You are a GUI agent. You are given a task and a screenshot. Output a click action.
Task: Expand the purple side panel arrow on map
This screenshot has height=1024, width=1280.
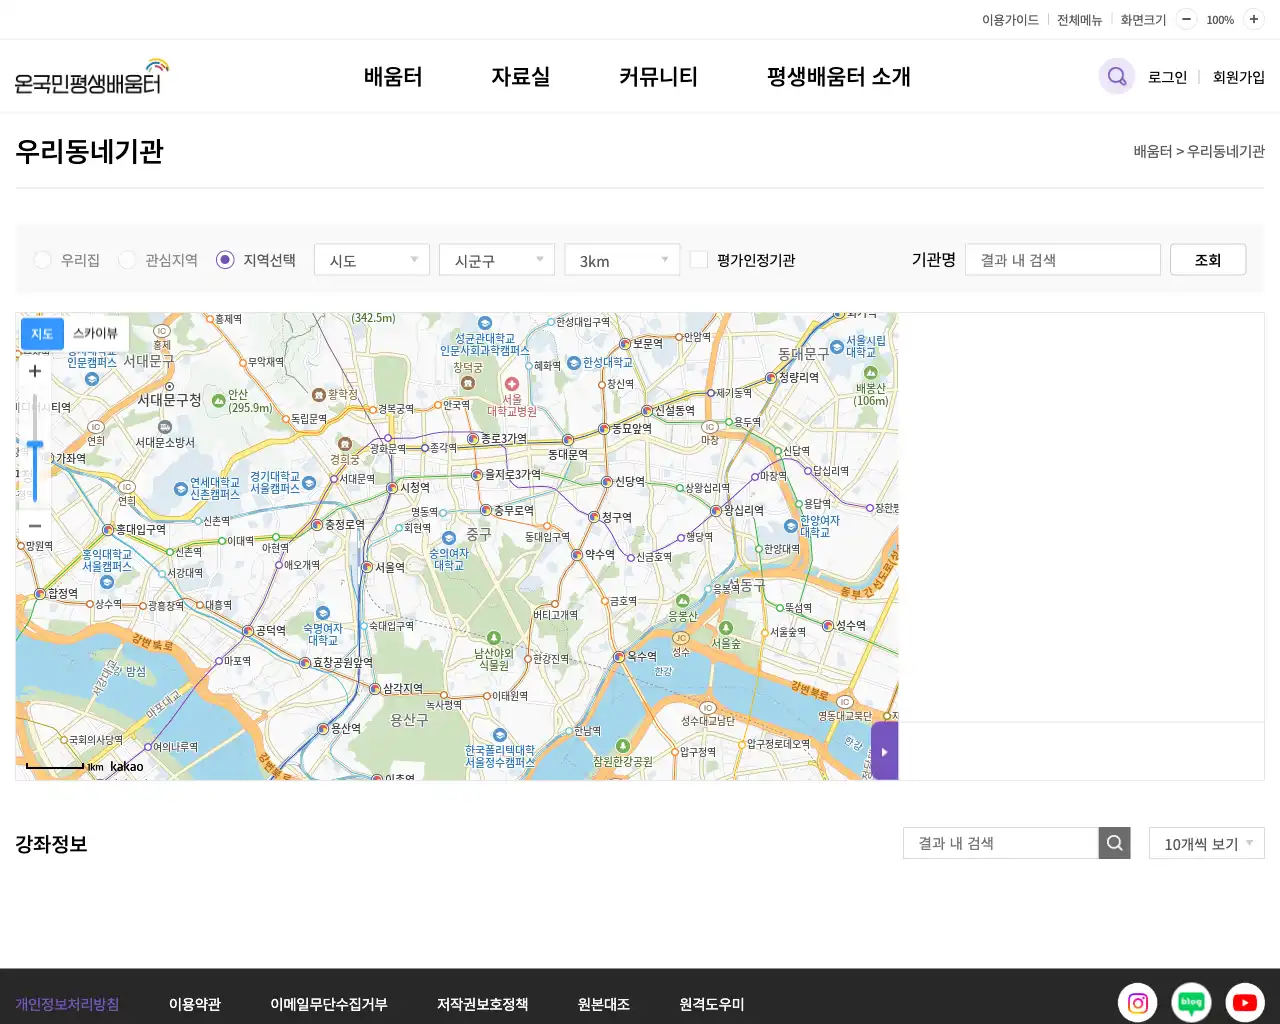(x=884, y=752)
